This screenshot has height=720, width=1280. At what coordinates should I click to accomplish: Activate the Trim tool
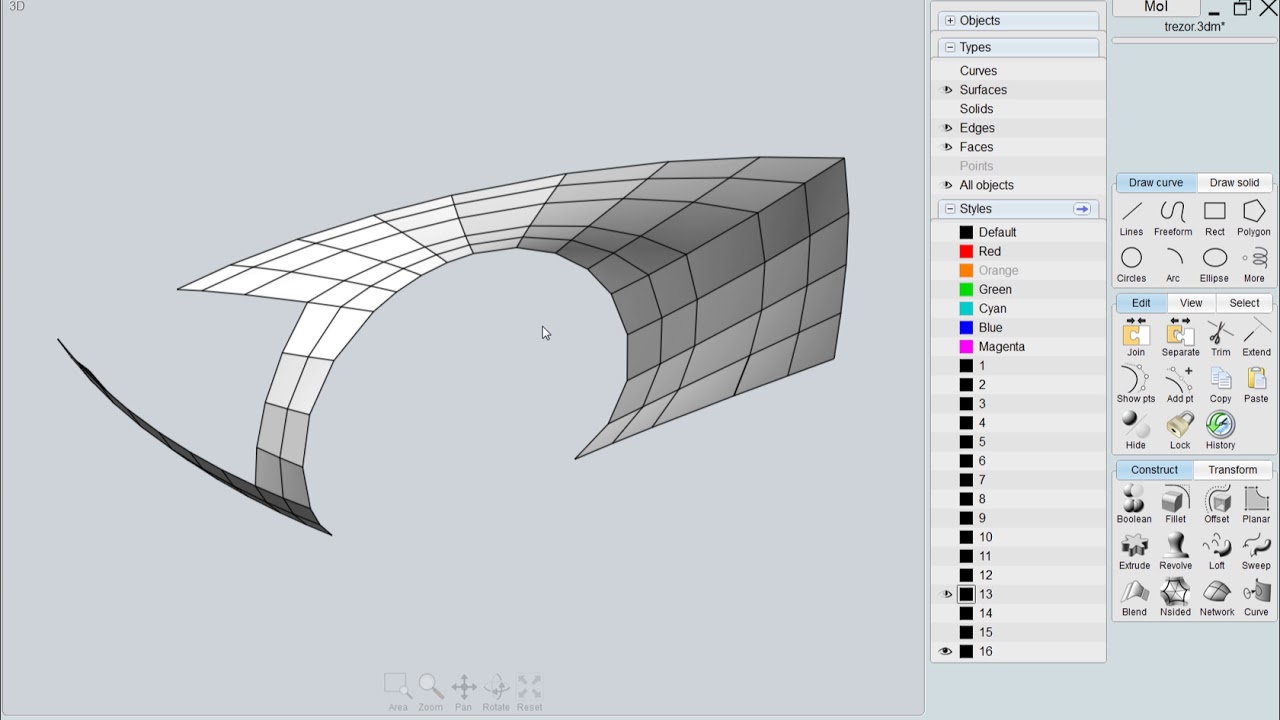(x=1220, y=338)
